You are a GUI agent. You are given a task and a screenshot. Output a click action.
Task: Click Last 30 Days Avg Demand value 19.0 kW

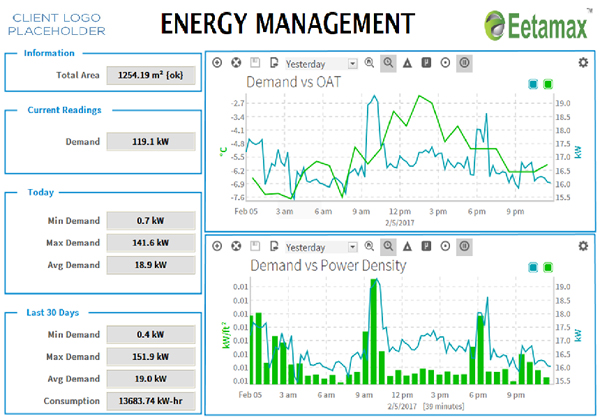151,379
